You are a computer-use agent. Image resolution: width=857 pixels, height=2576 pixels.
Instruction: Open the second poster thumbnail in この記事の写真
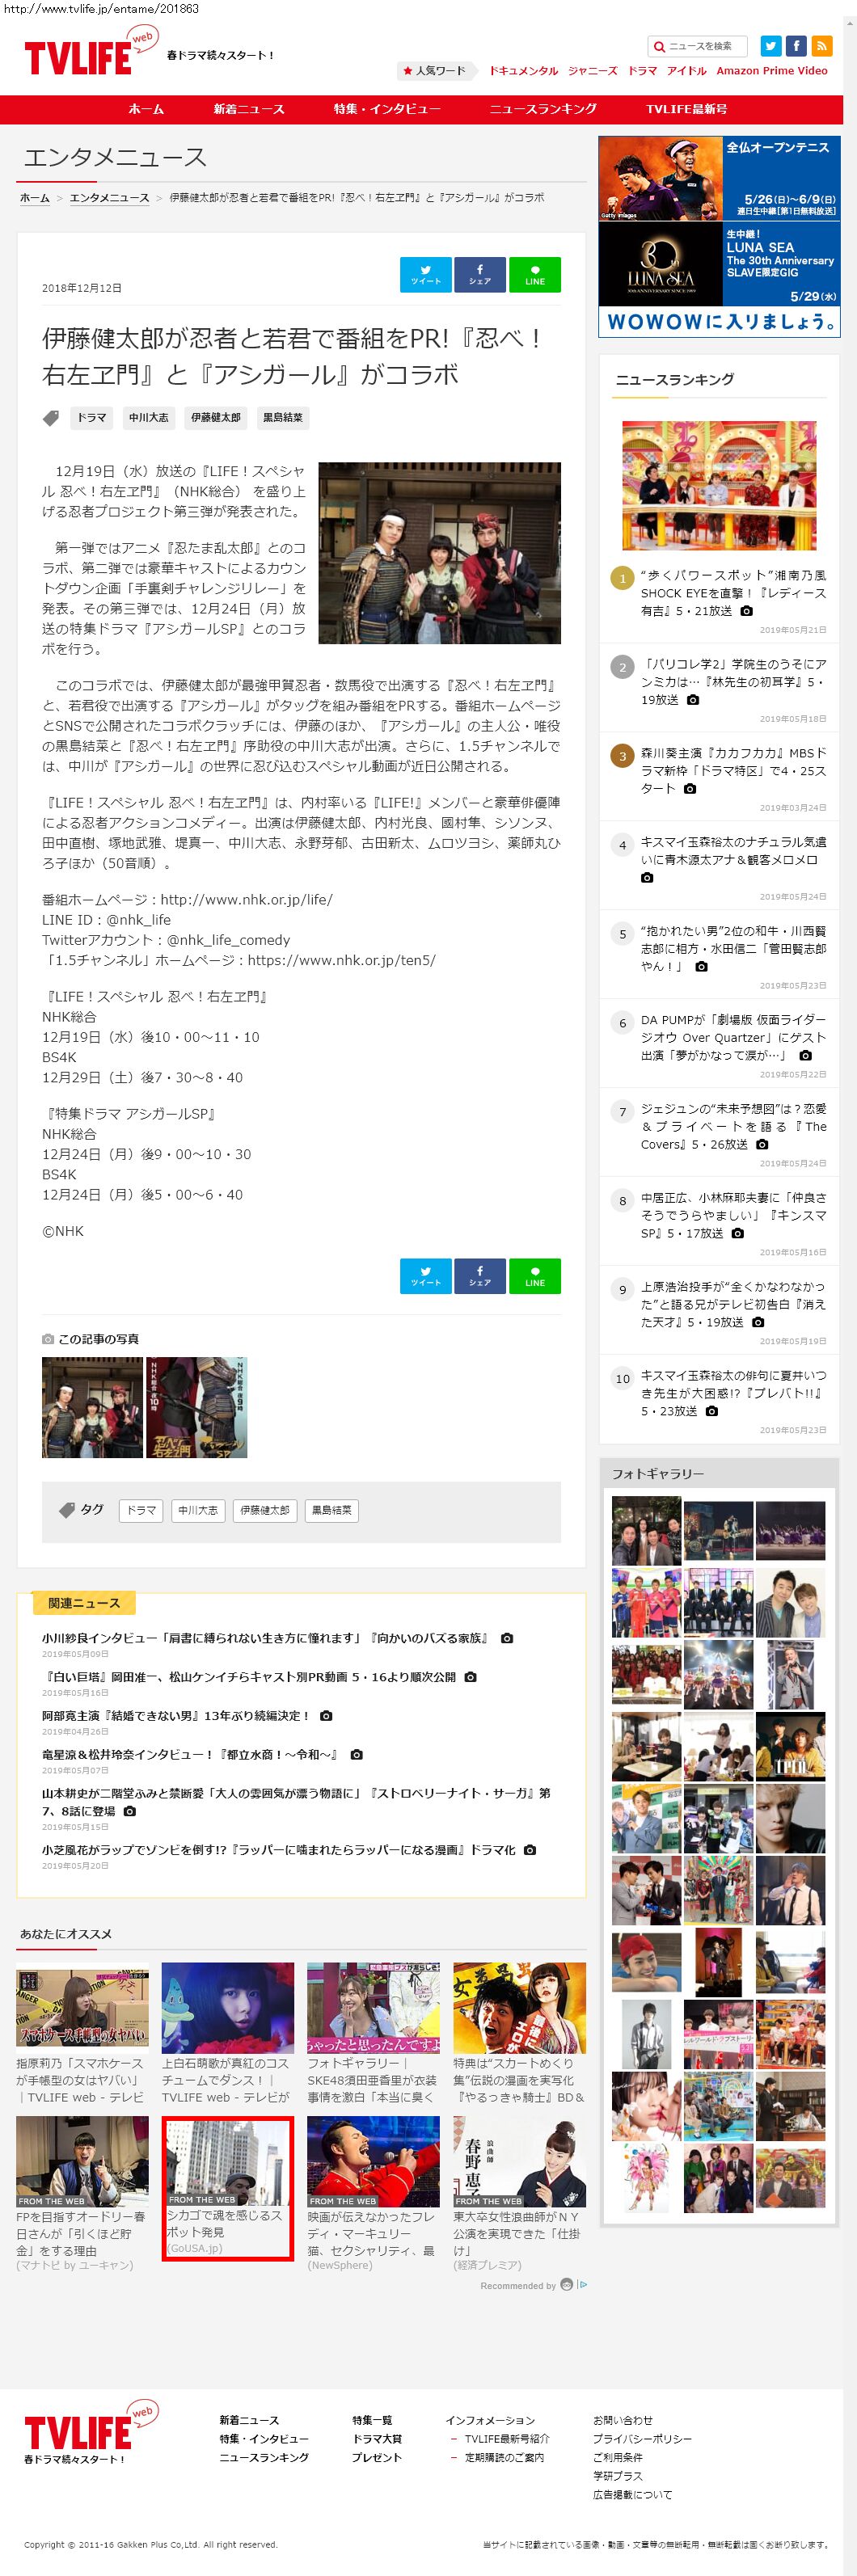click(x=197, y=1407)
